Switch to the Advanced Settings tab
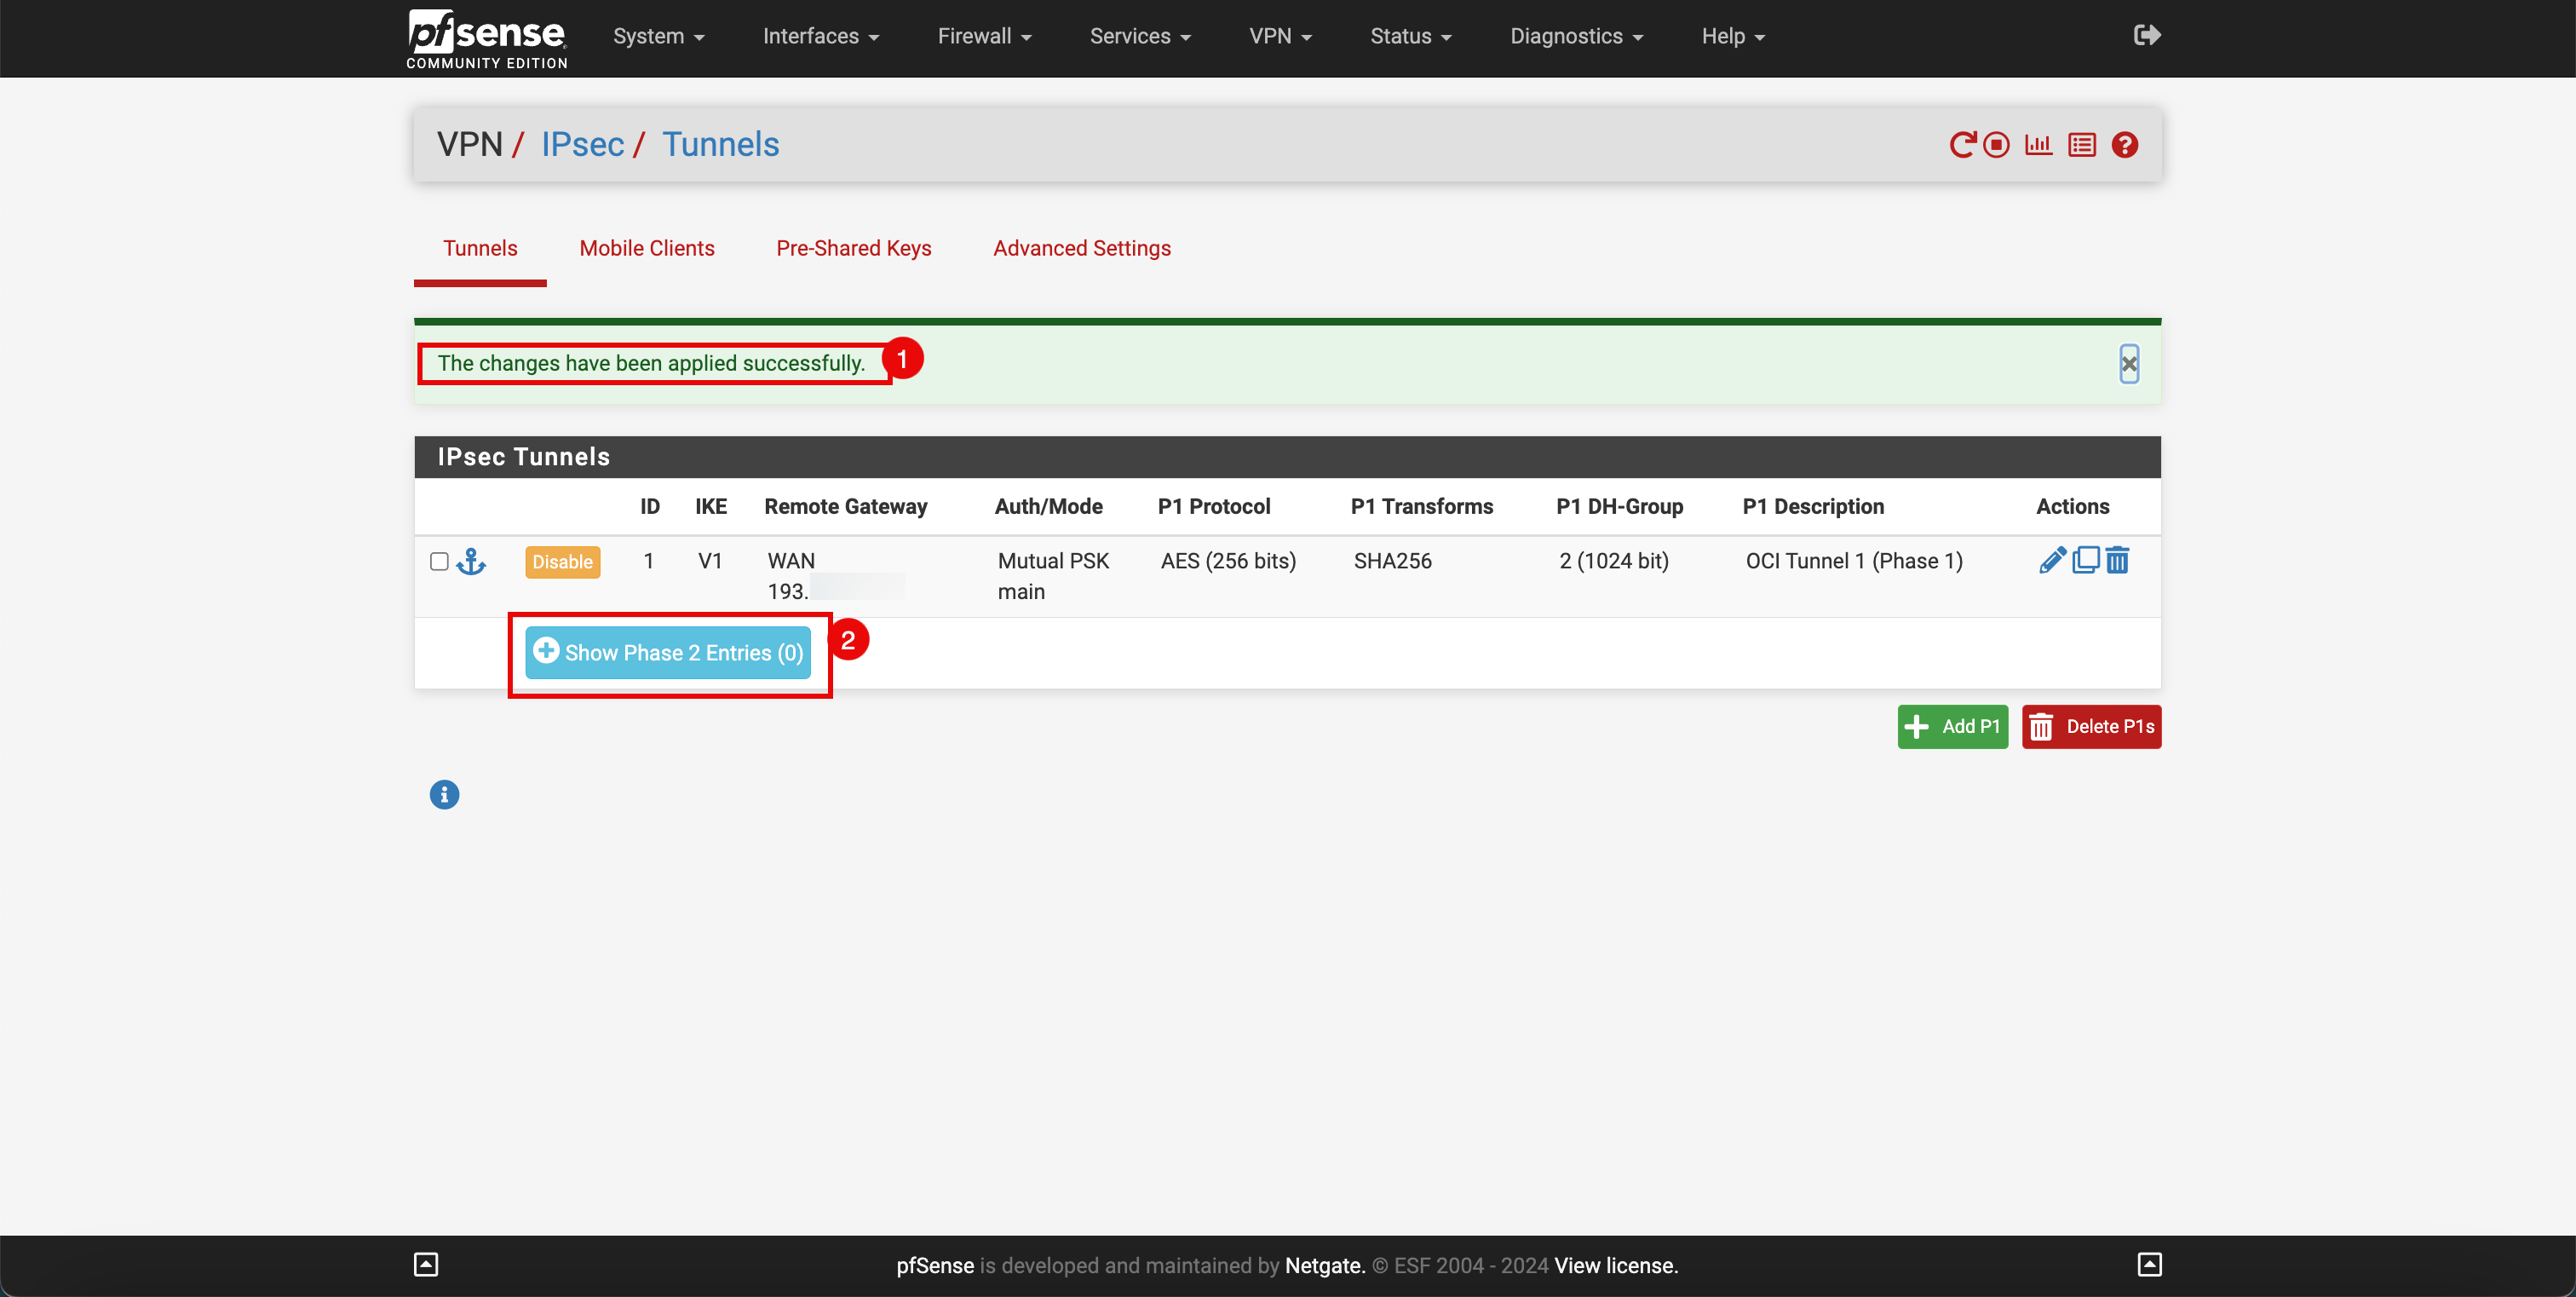Image resolution: width=2576 pixels, height=1297 pixels. (x=1083, y=248)
